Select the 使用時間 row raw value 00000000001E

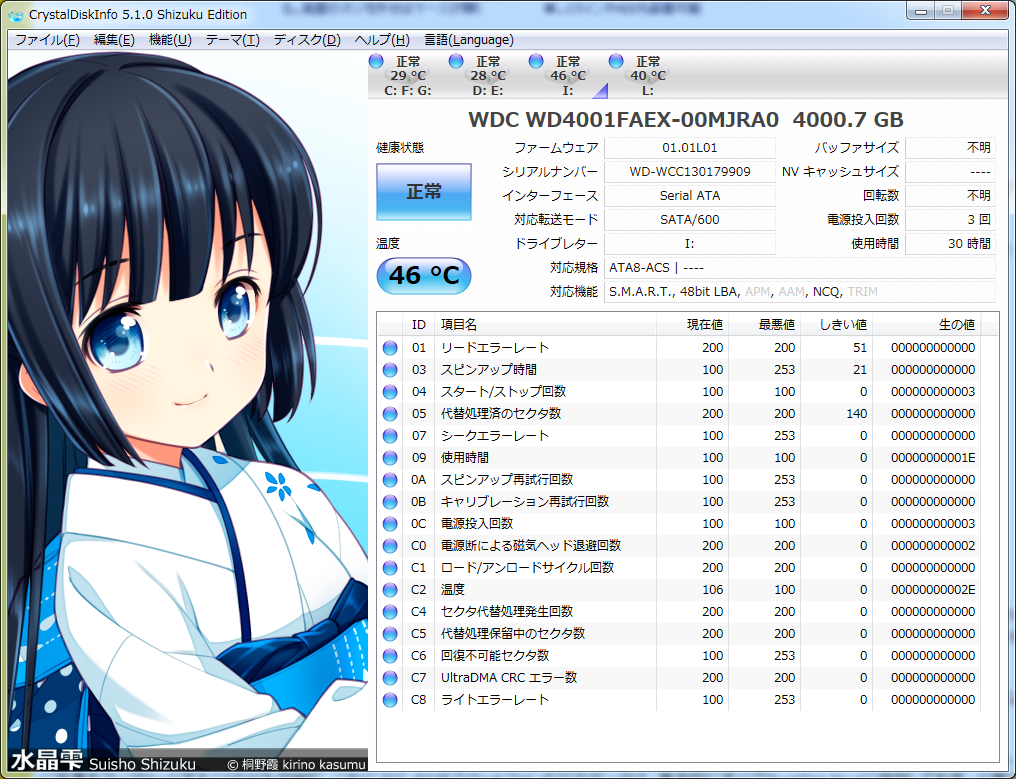[x=932, y=458]
